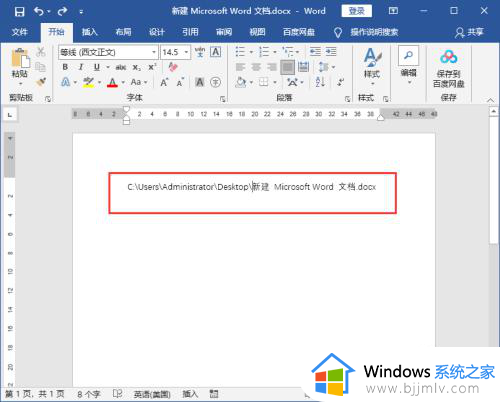Switch to the 插入 Insert tab
Viewport: 500px width, 402px height.
pyautogui.click(x=90, y=32)
